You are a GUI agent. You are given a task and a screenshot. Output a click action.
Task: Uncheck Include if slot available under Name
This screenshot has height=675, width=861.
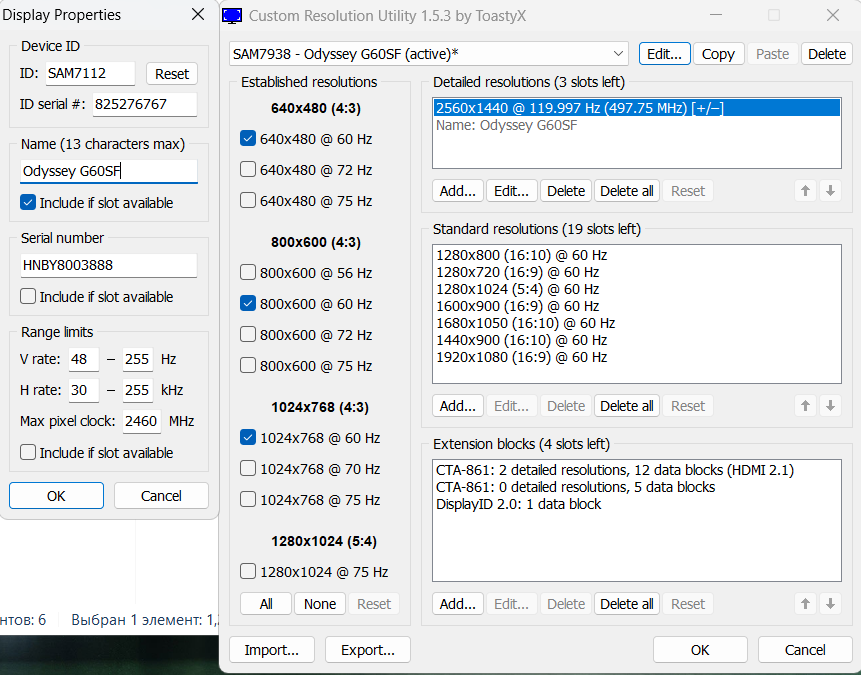(28, 202)
